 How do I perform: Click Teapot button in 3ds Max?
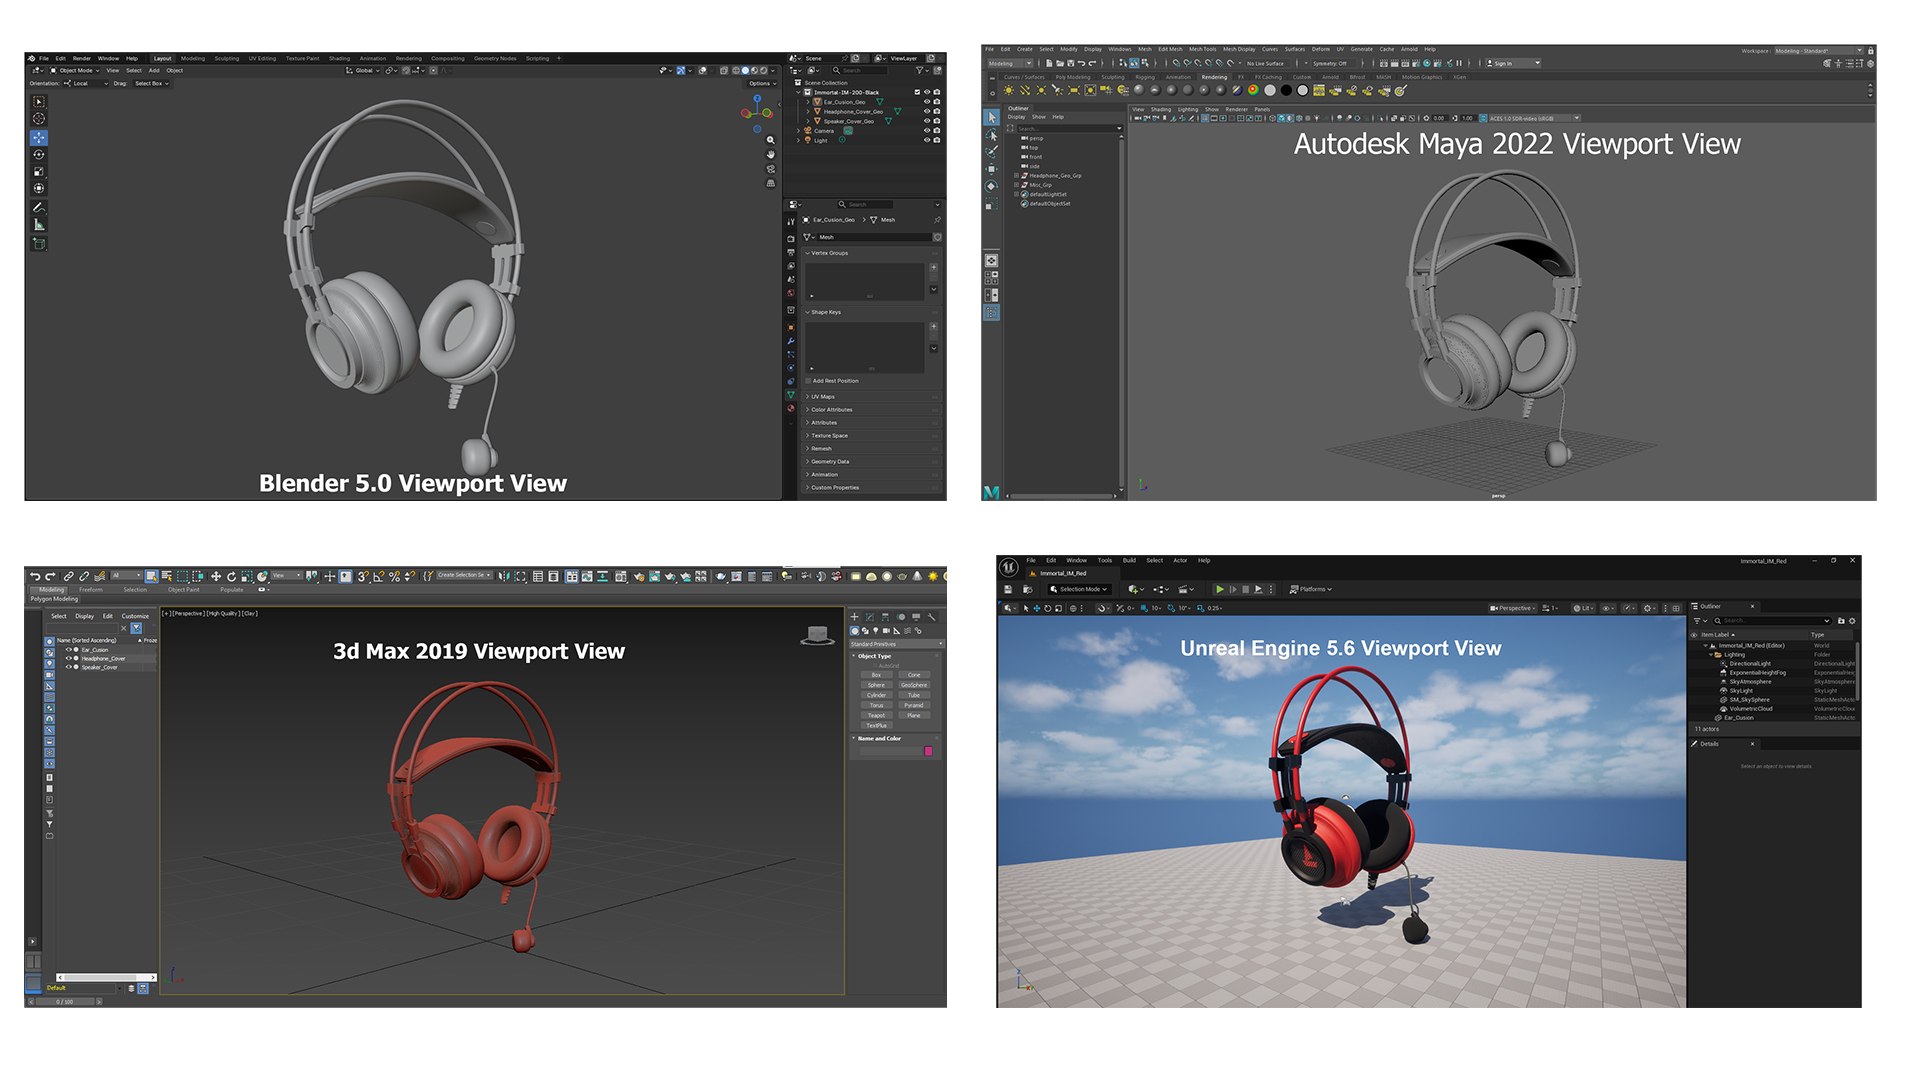click(876, 716)
